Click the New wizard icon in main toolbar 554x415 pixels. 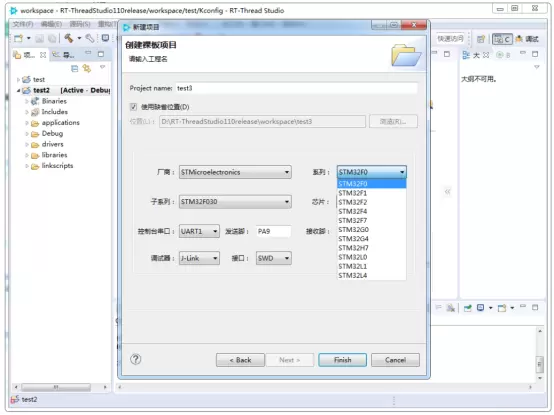[x=18, y=38]
